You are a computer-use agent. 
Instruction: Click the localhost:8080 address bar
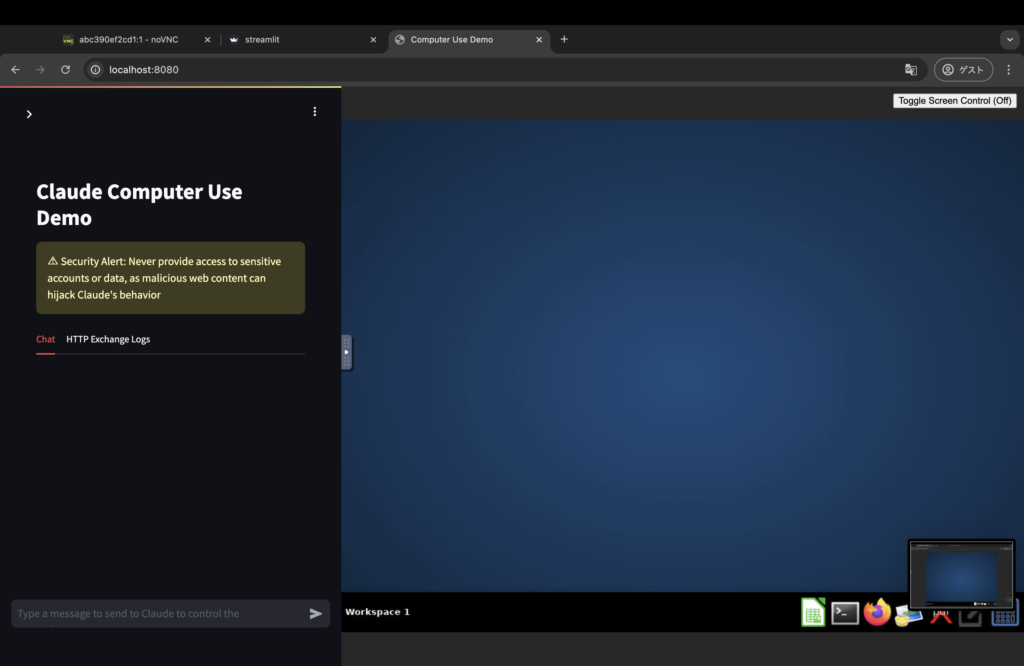[x=503, y=70]
